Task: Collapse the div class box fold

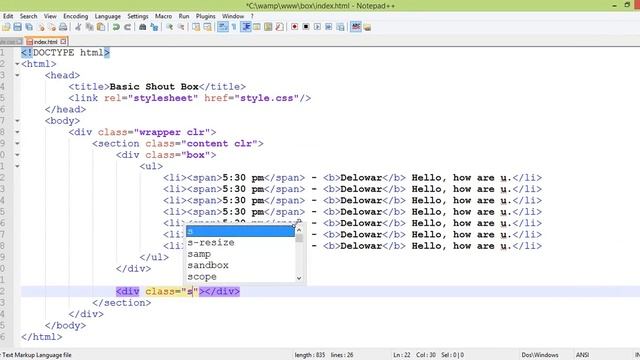Action: [17, 155]
